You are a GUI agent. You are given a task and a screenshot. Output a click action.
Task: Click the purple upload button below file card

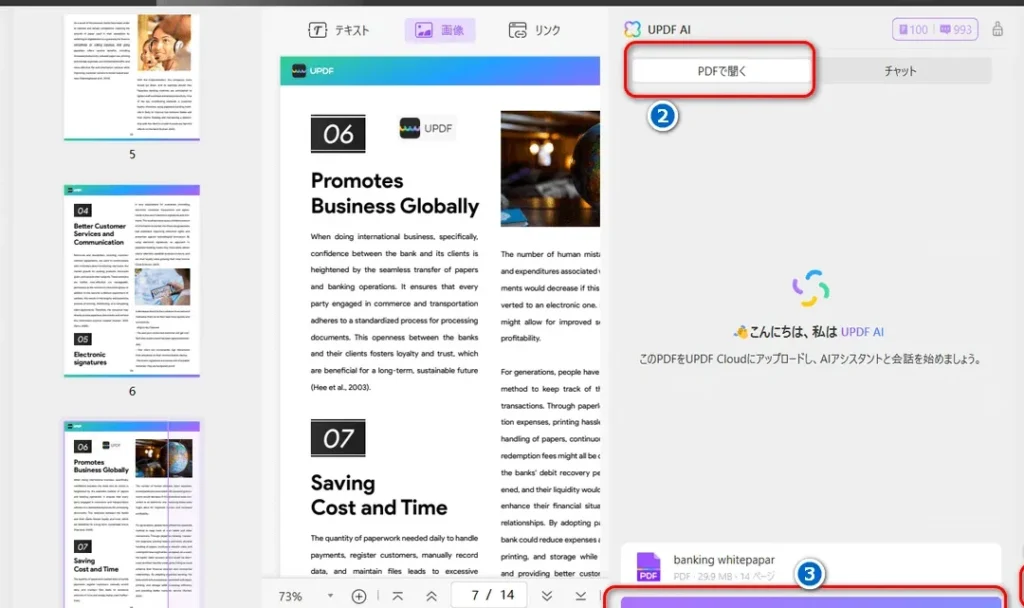point(810,601)
